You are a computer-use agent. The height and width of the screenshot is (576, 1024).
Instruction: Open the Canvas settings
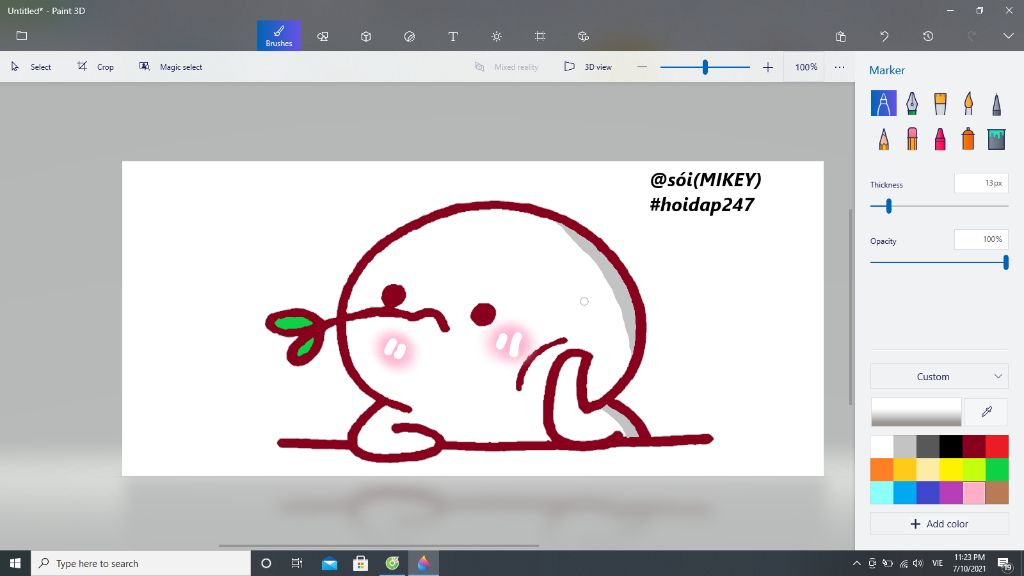point(539,35)
